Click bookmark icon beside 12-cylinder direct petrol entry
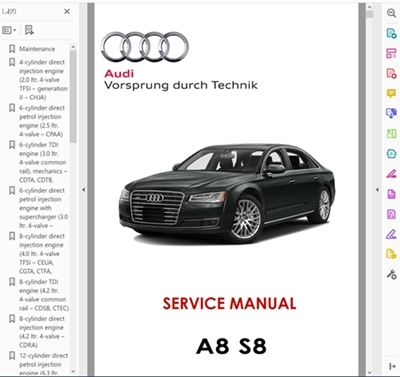400x377 pixels. [12, 356]
